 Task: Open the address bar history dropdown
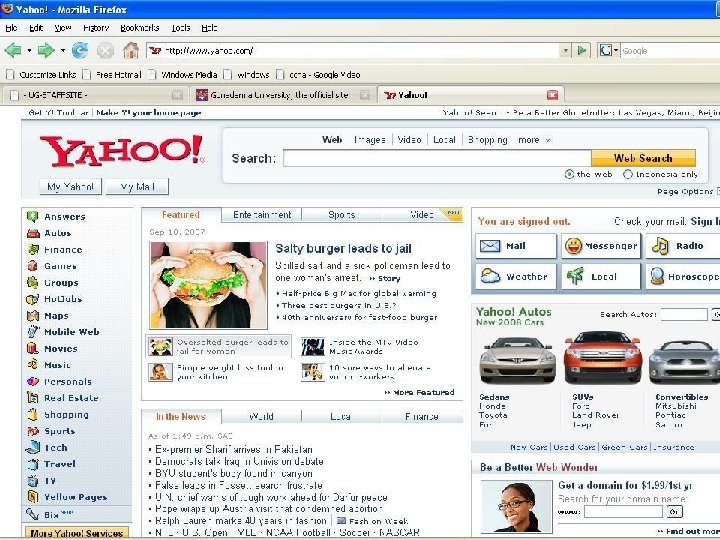point(565,51)
